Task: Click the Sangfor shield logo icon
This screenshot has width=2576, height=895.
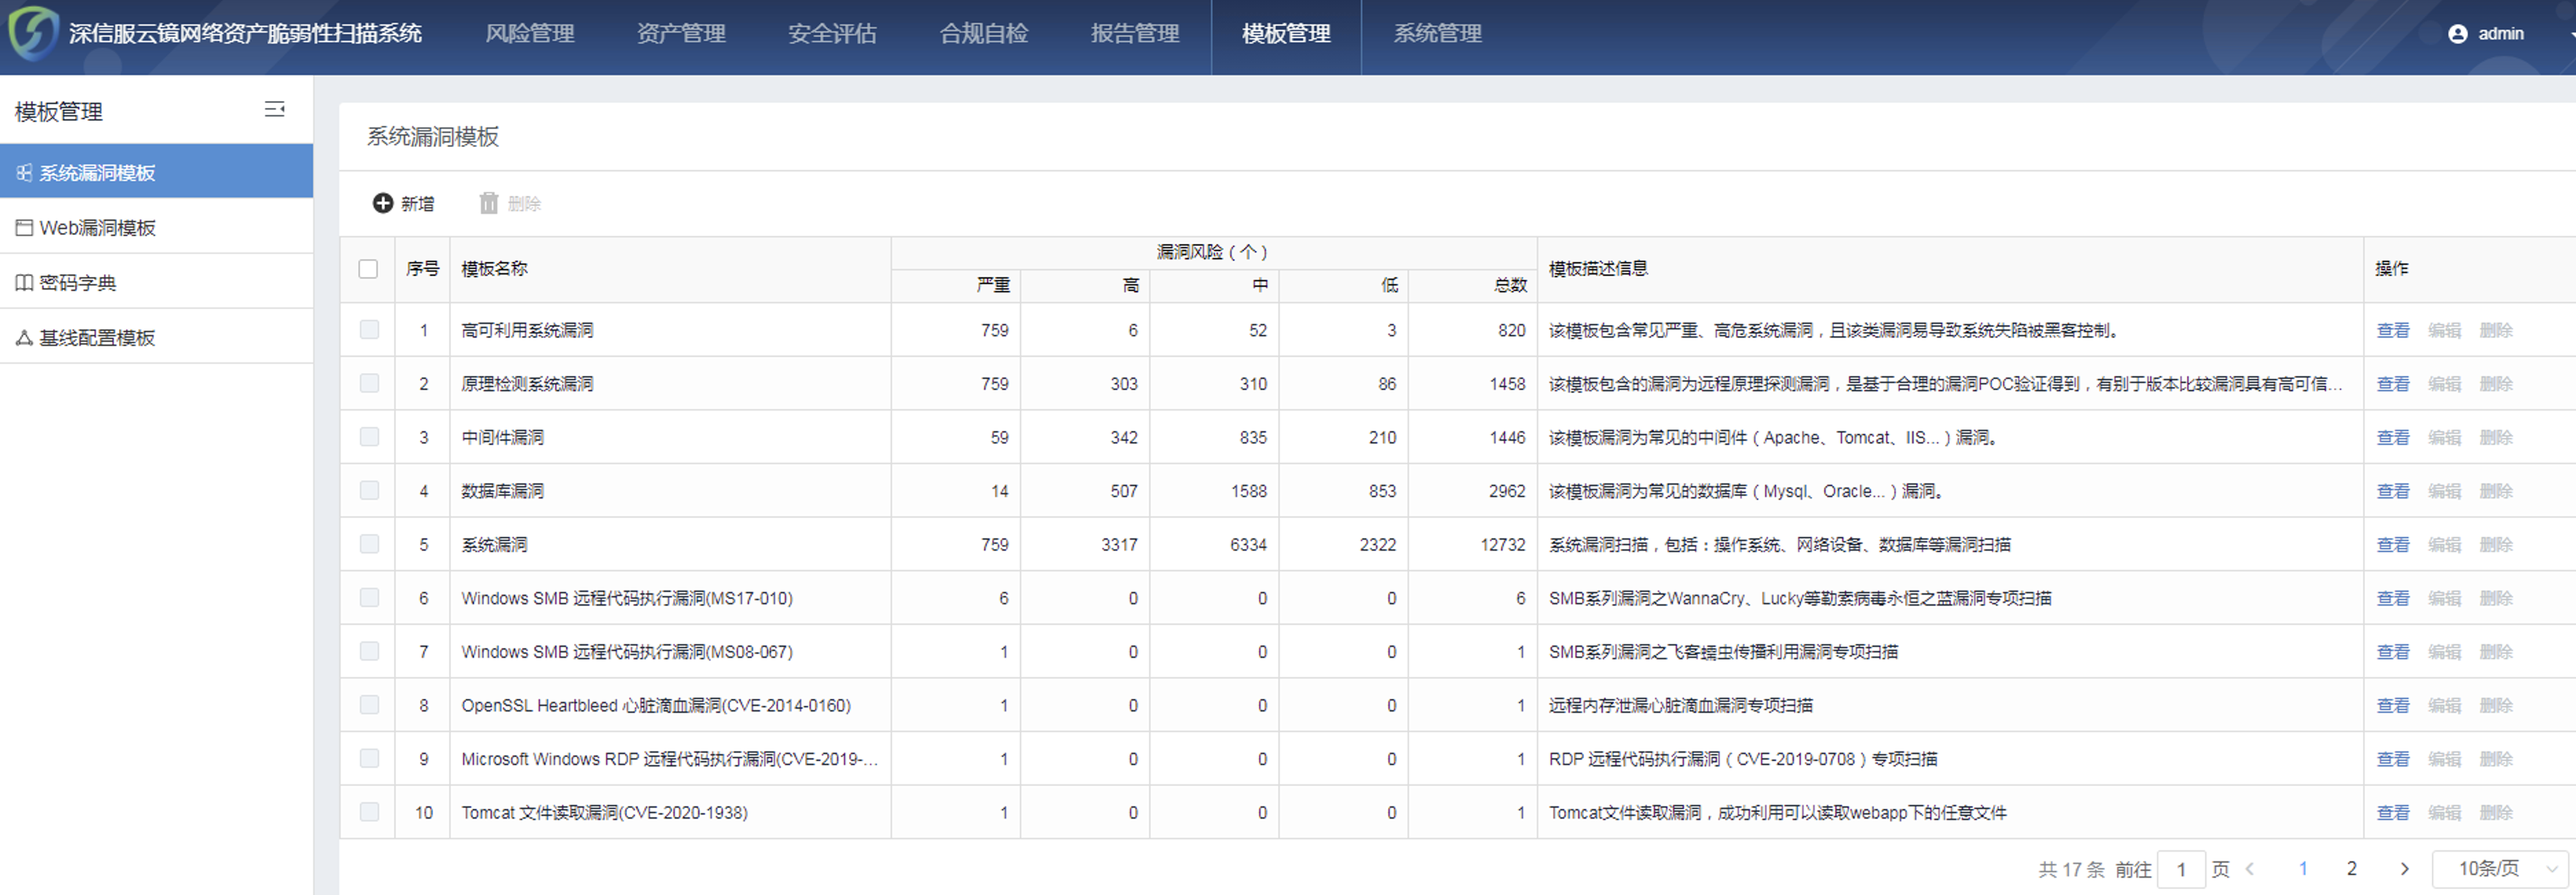Action: click(x=33, y=33)
